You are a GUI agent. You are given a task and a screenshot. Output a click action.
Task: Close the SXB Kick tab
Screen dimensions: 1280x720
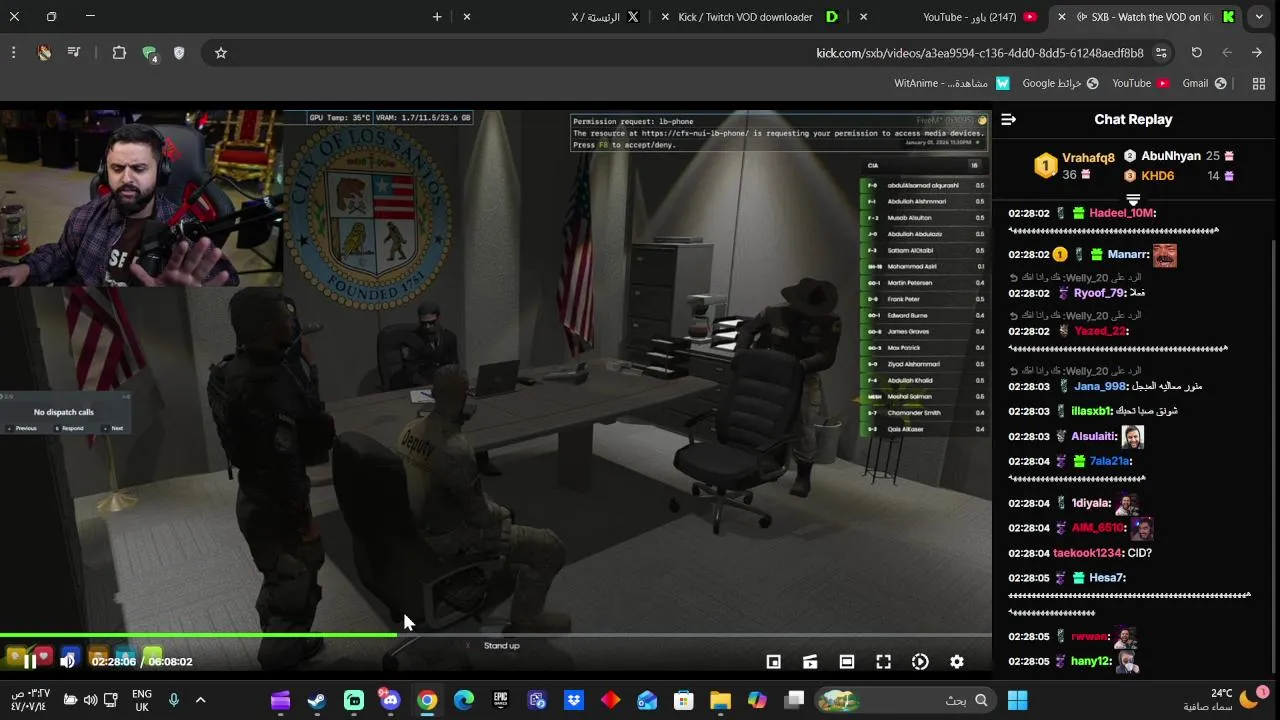tap(1062, 17)
